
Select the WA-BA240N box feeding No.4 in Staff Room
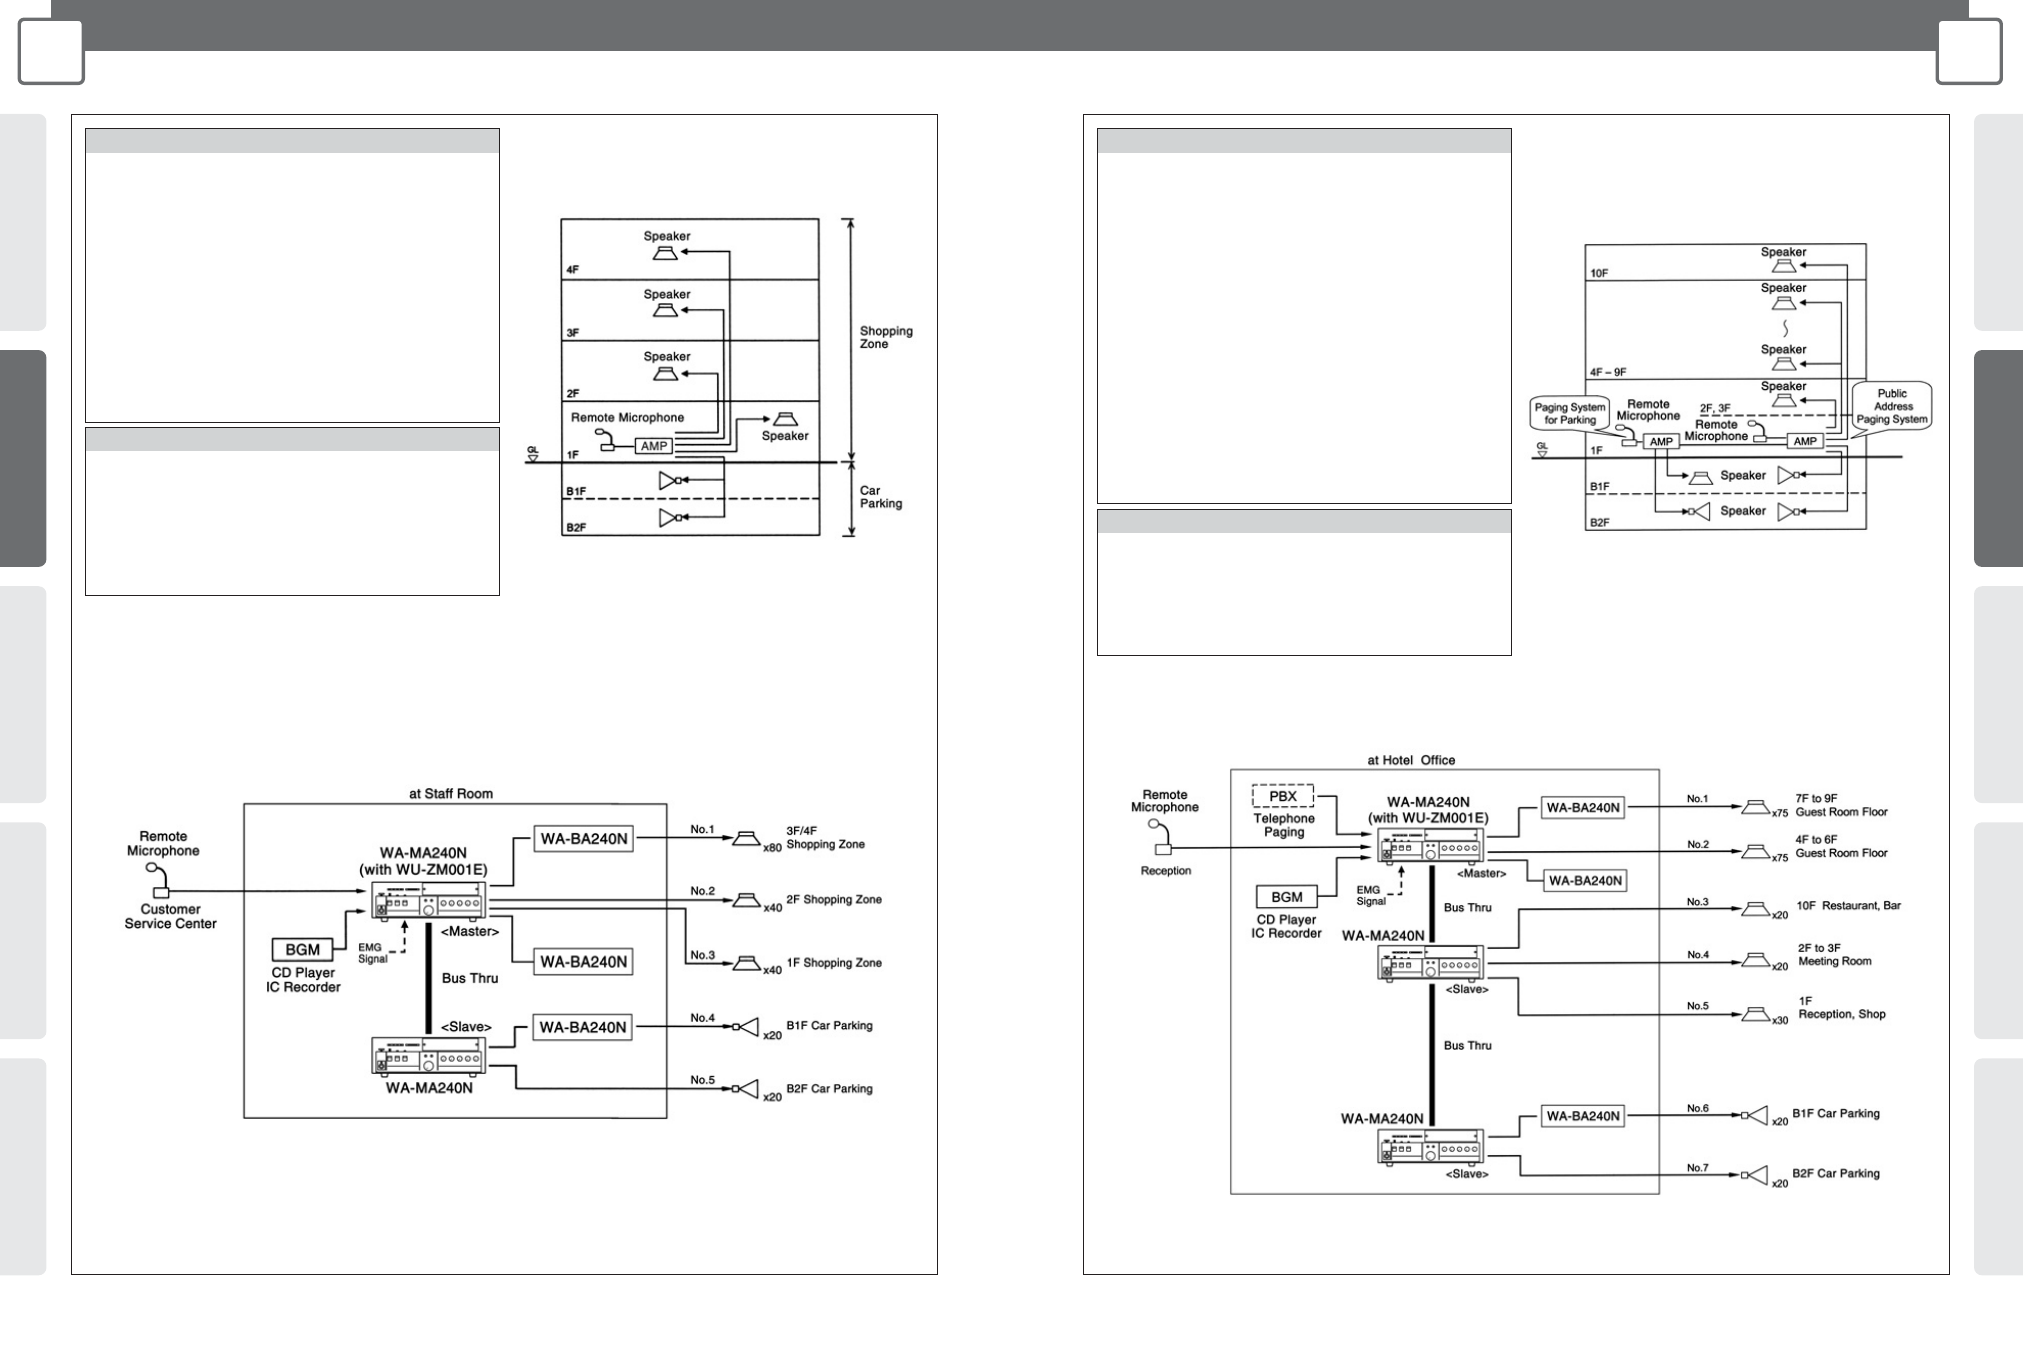(x=583, y=1027)
